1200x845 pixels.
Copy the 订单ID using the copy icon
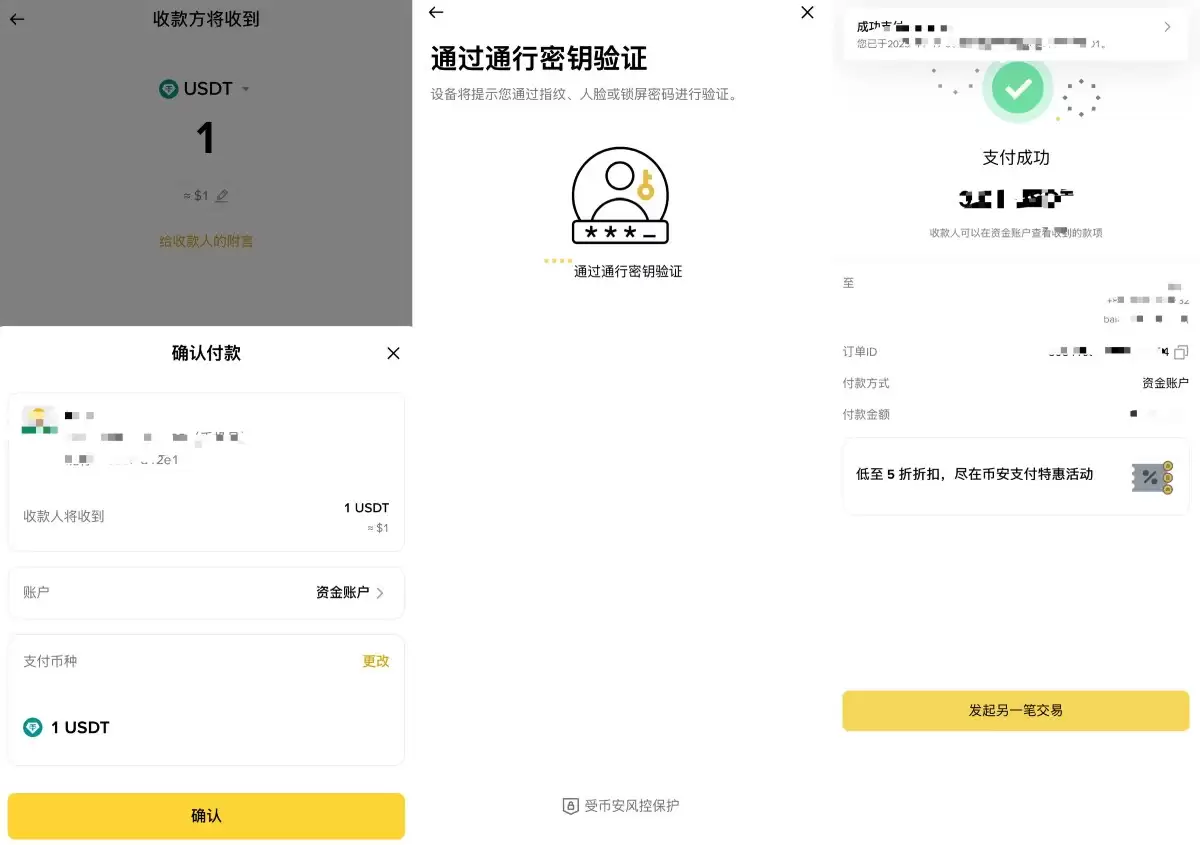(1181, 351)
